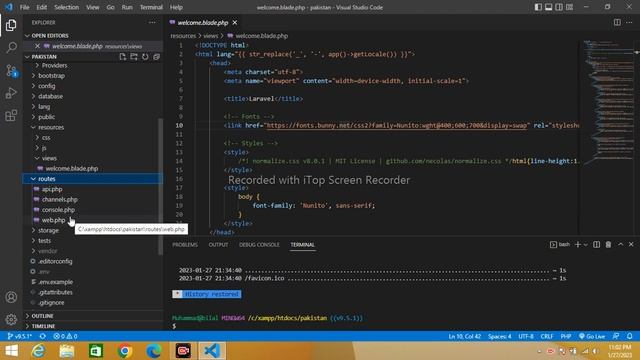
Task: Click New File icon in PAKISTAN header
Action: pyautogui.click(x=122, y=57)
